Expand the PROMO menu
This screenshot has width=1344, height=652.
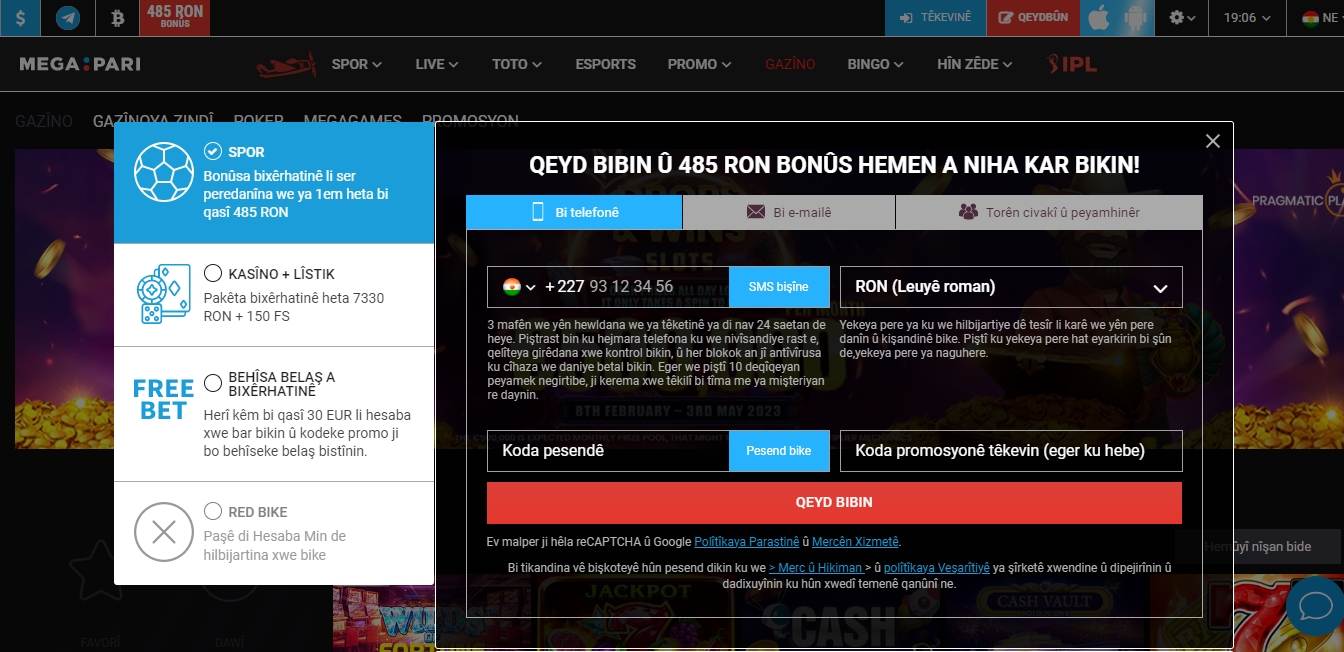(700, 64)
